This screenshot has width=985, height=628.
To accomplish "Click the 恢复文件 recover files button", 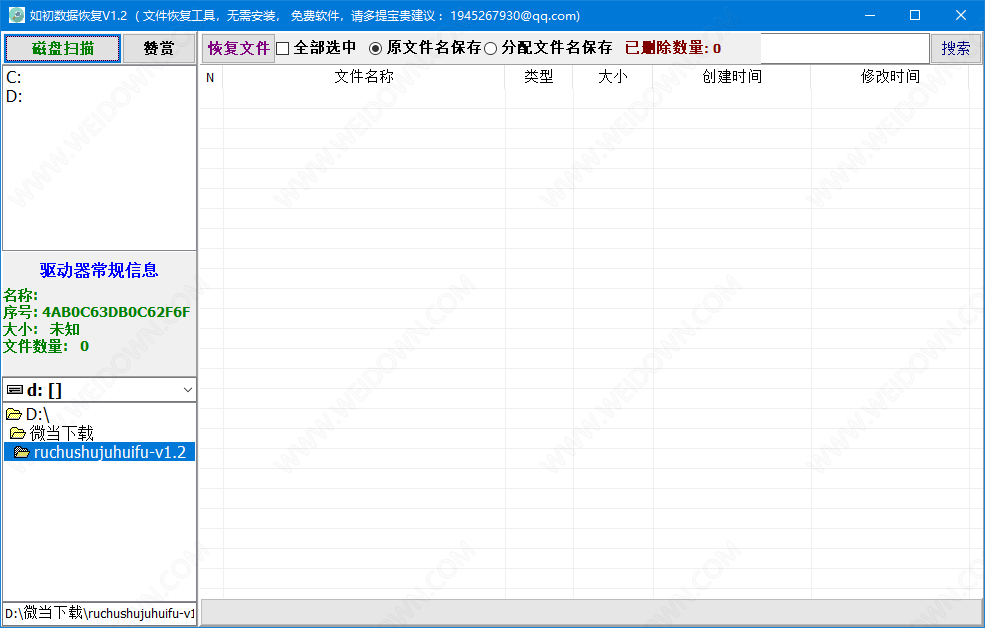I will click(239, 48).
